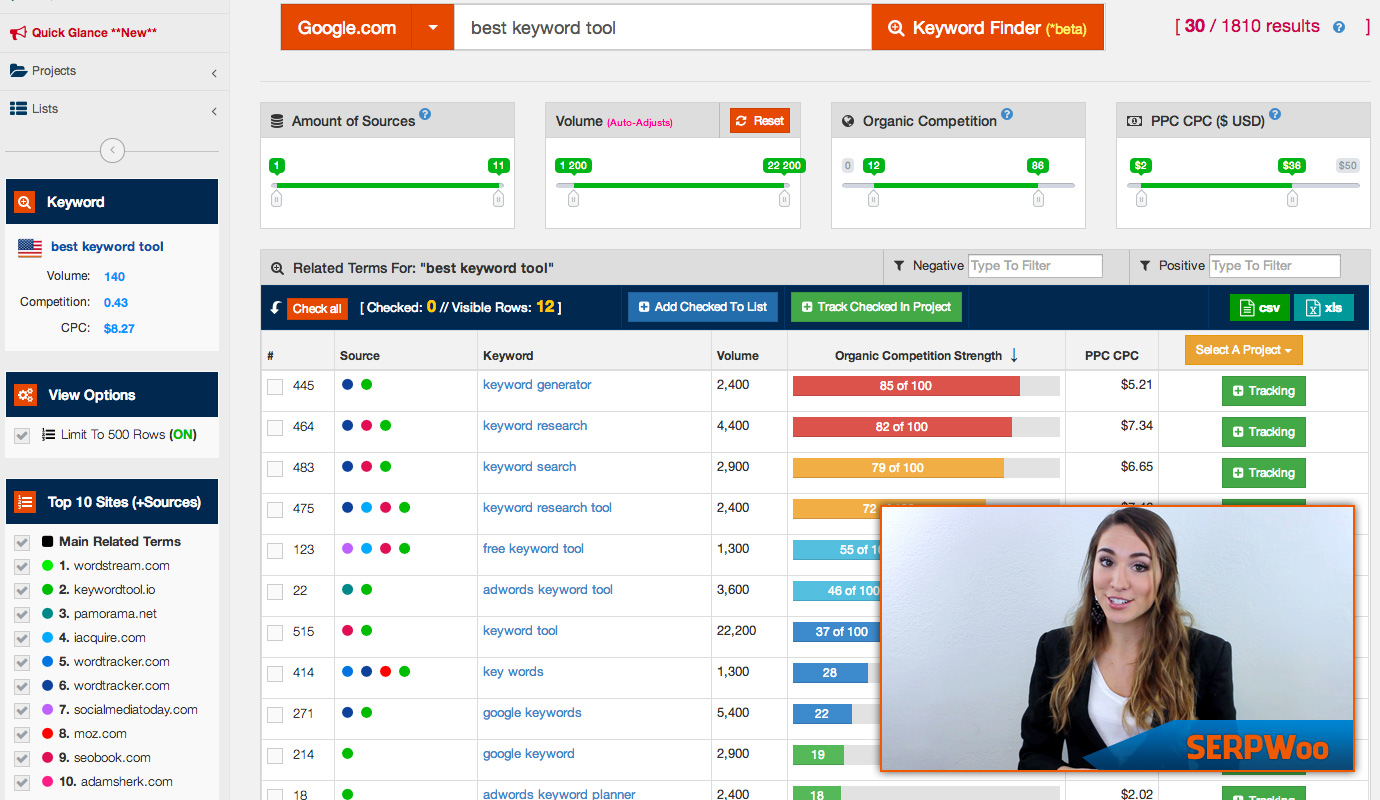Click the Positive filter funnel icon
Image resolution: width=1380 pixels, height=800 pixels.
pos(1145,266)
